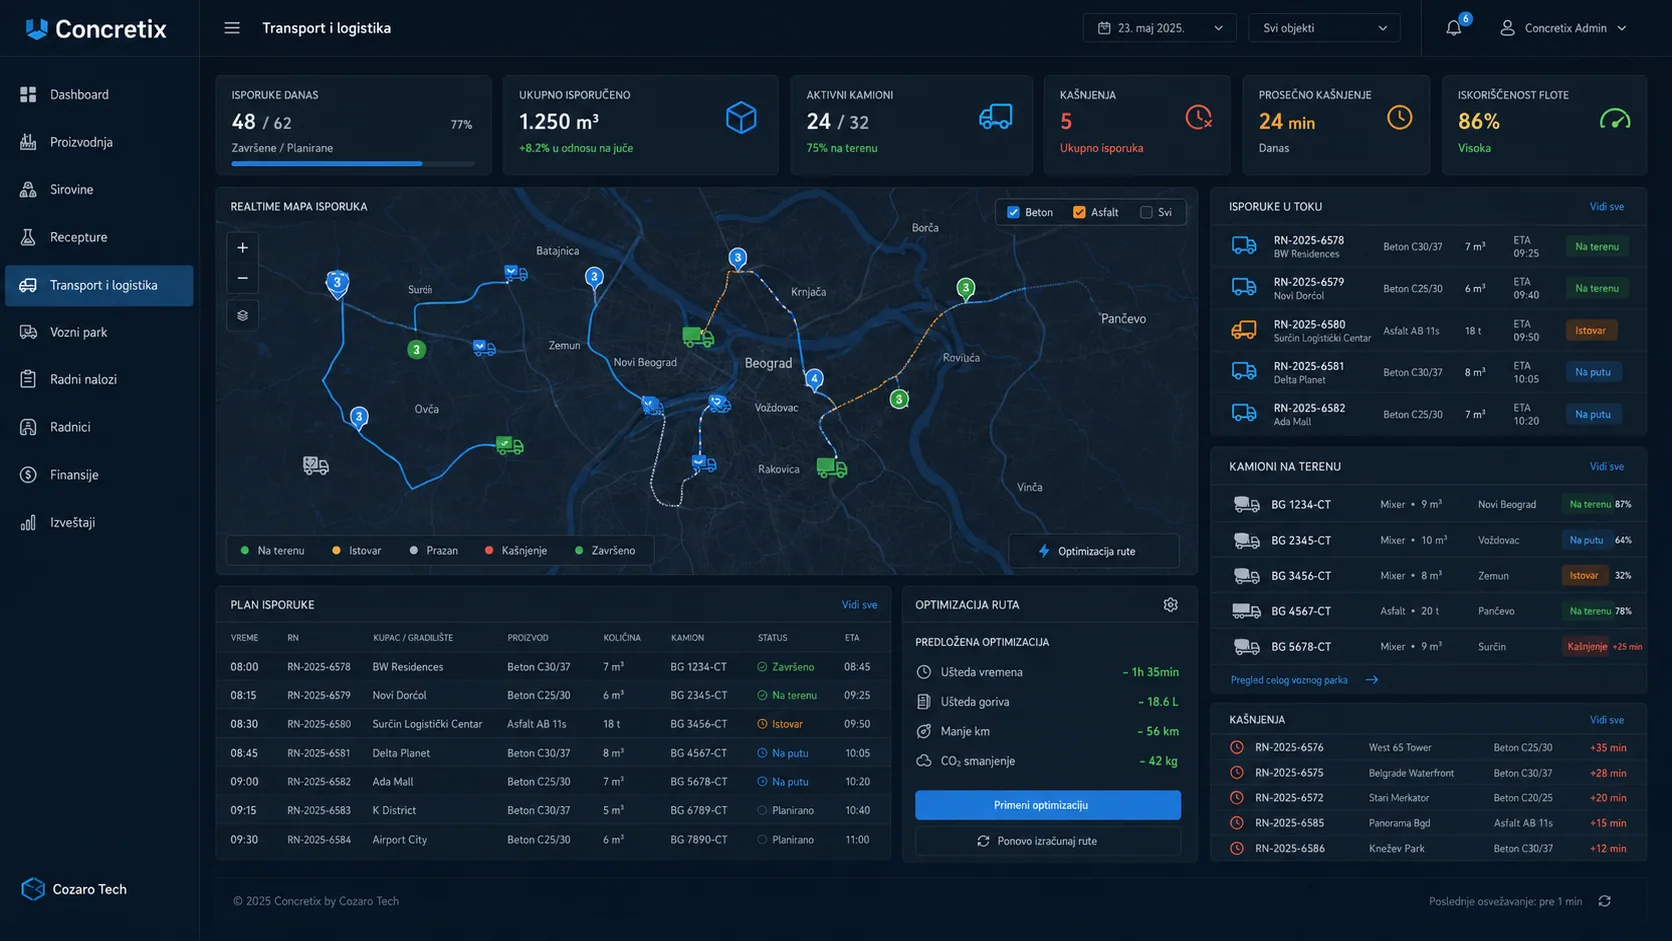Click the Cozaro Tech logo
1672x941 pixels.
pos(74,889)
